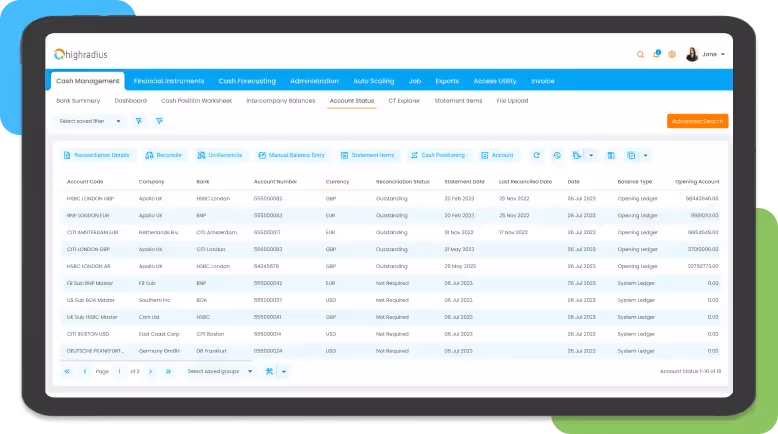Image resolution: width=778 pixels, height=434 pixels.
Task: Open the search magnifier icon in header
Action: (640, 55)
